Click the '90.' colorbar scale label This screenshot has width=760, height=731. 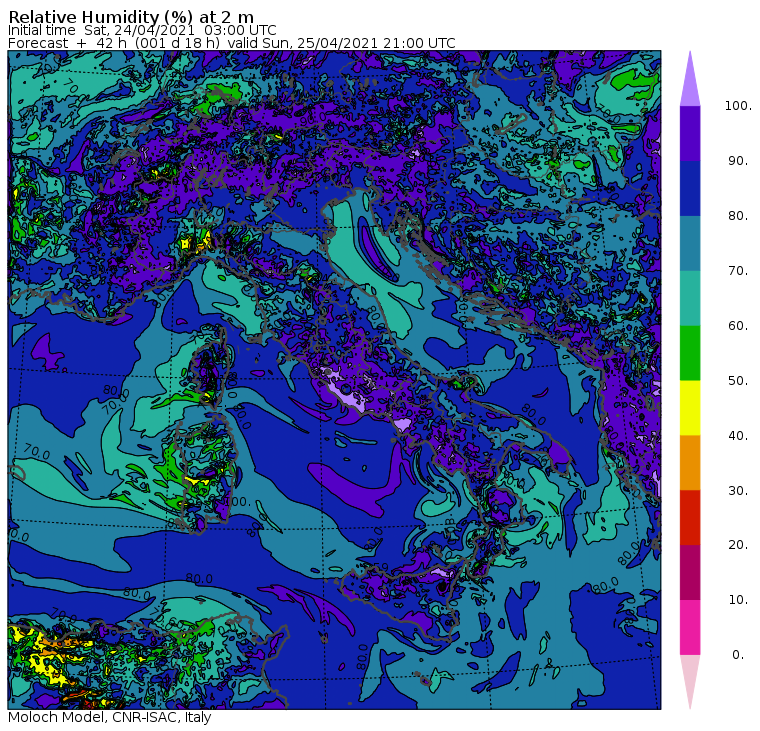tap(738, 161)
